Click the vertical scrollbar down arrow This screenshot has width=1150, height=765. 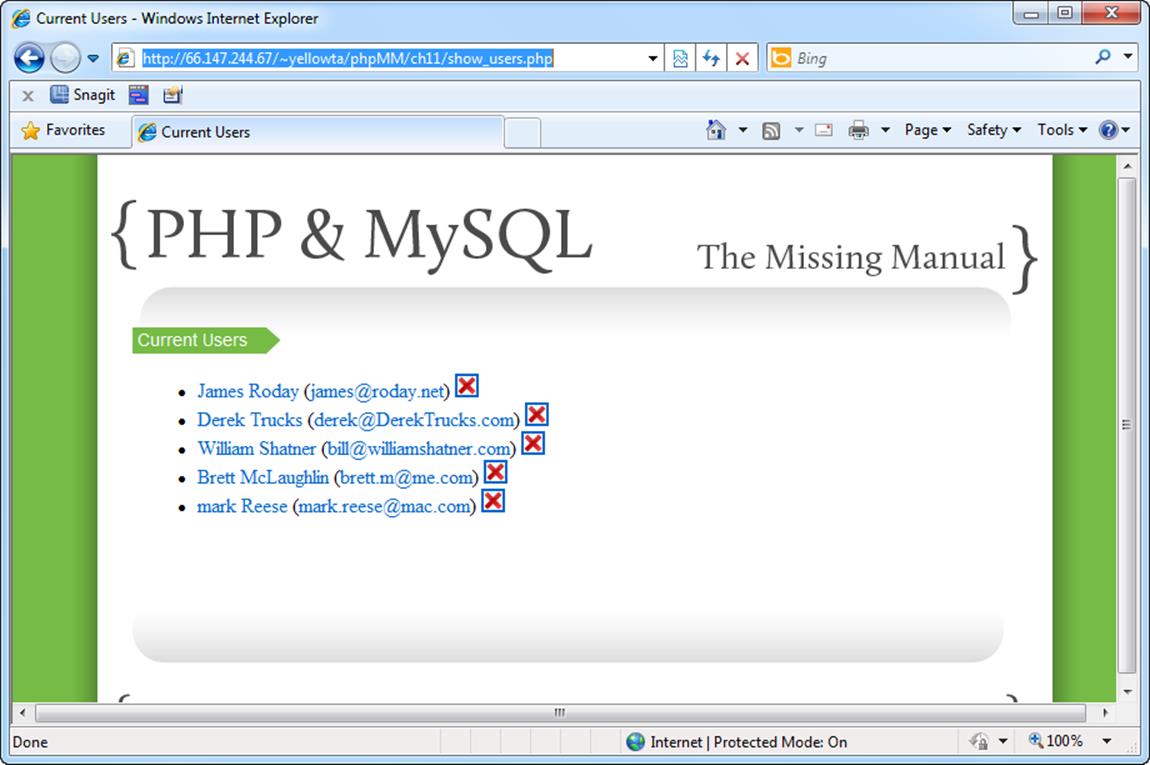(1127, 692)
